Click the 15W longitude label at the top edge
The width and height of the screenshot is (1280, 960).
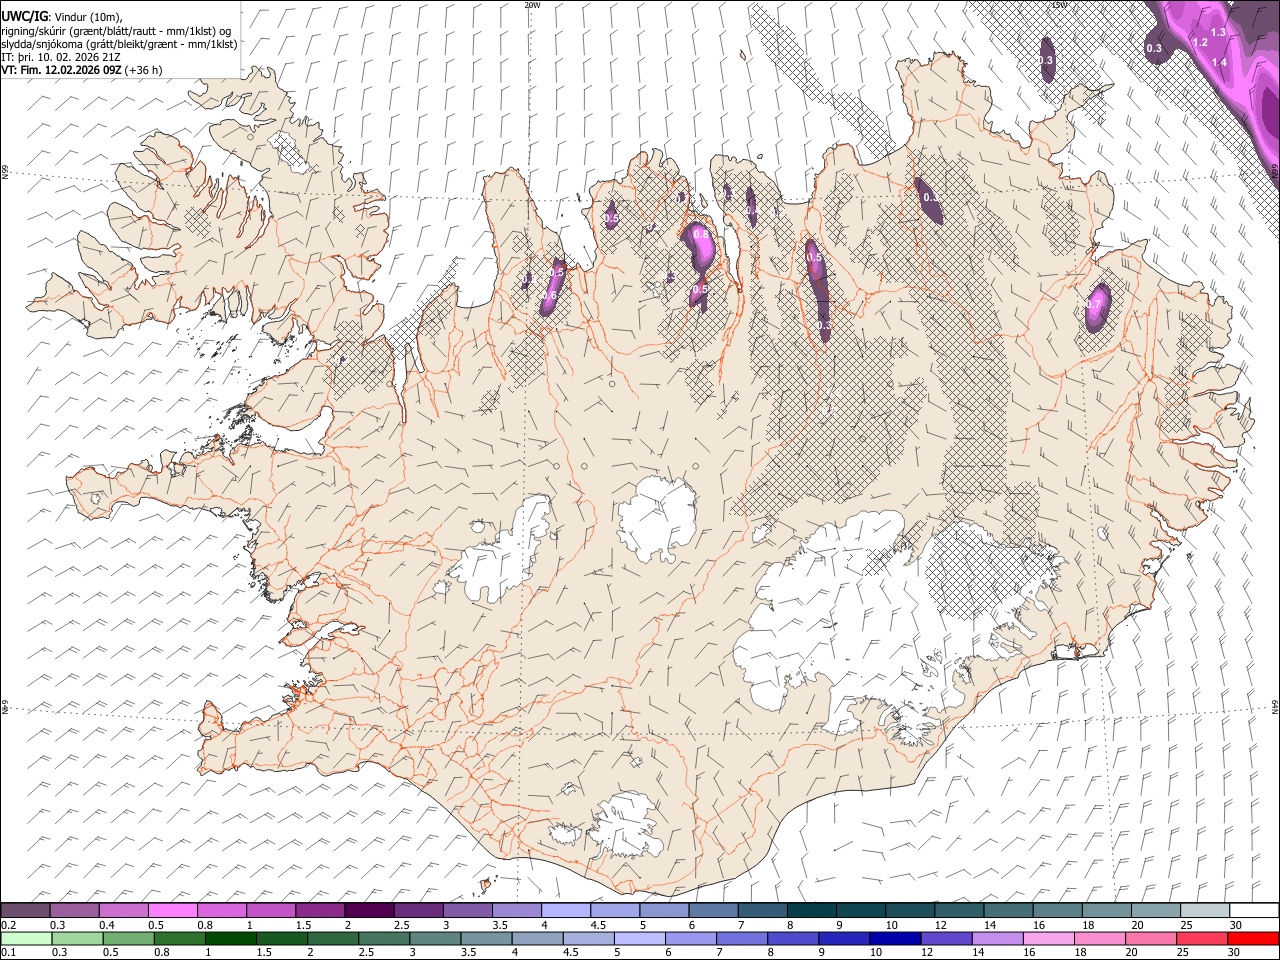point(1059,5)
